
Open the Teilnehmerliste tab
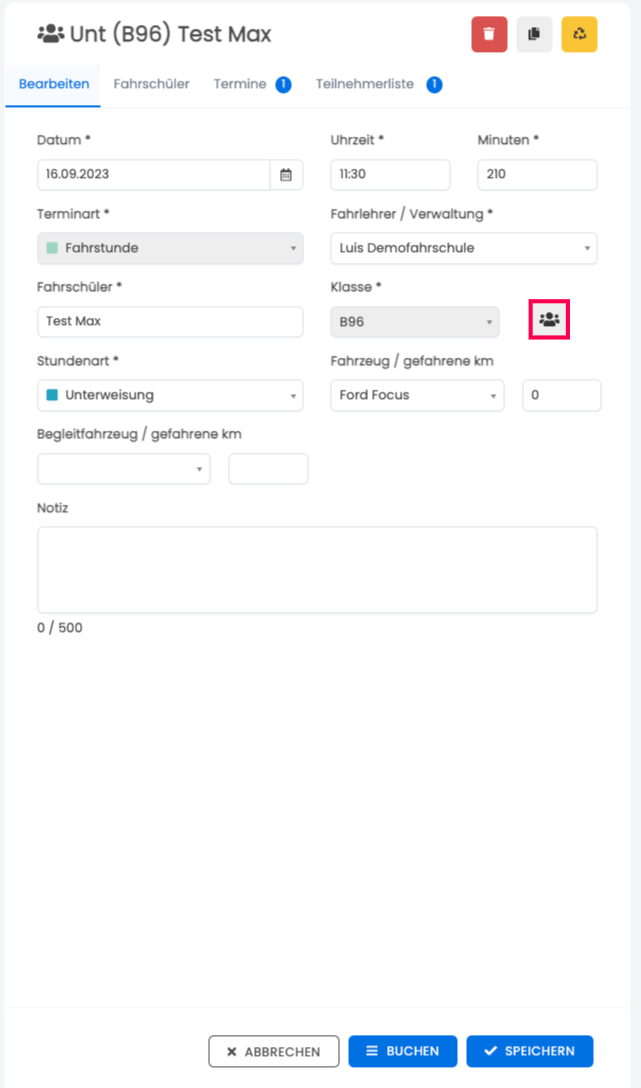click(365, 85)
